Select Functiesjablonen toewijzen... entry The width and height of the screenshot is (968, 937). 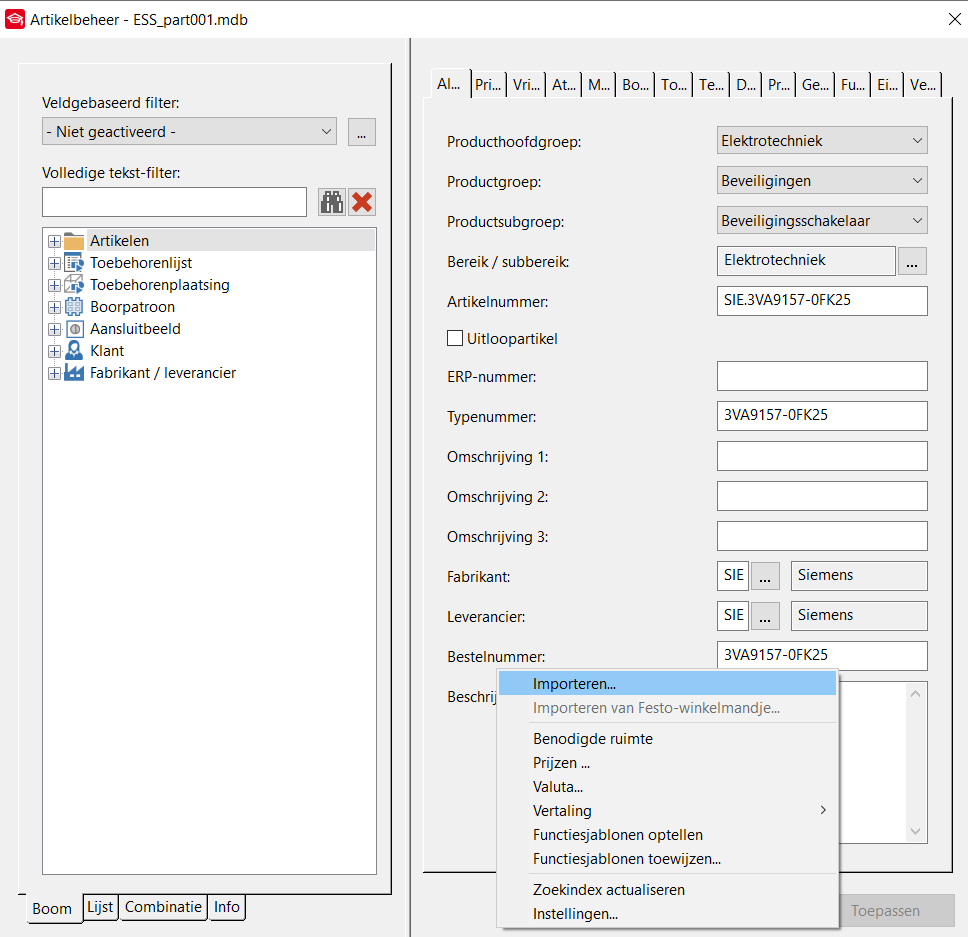tap(667, 859)
